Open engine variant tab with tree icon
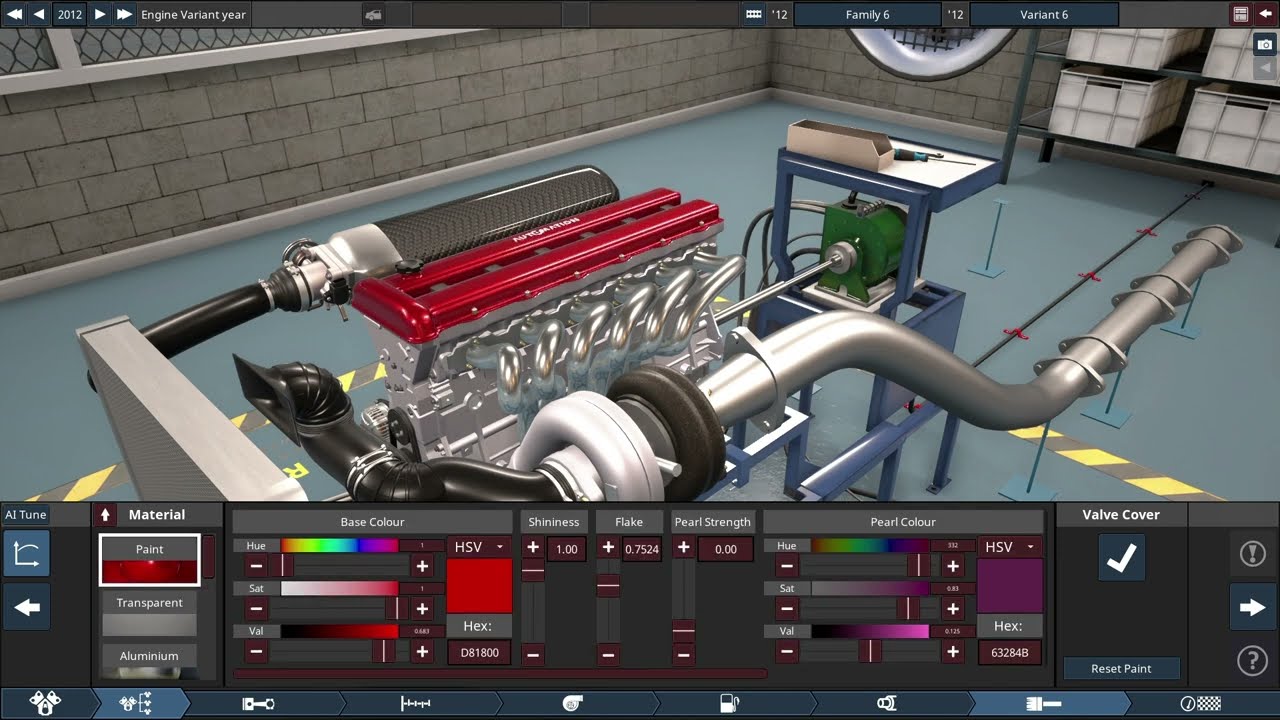1280x720 pixels. [135, 704]
